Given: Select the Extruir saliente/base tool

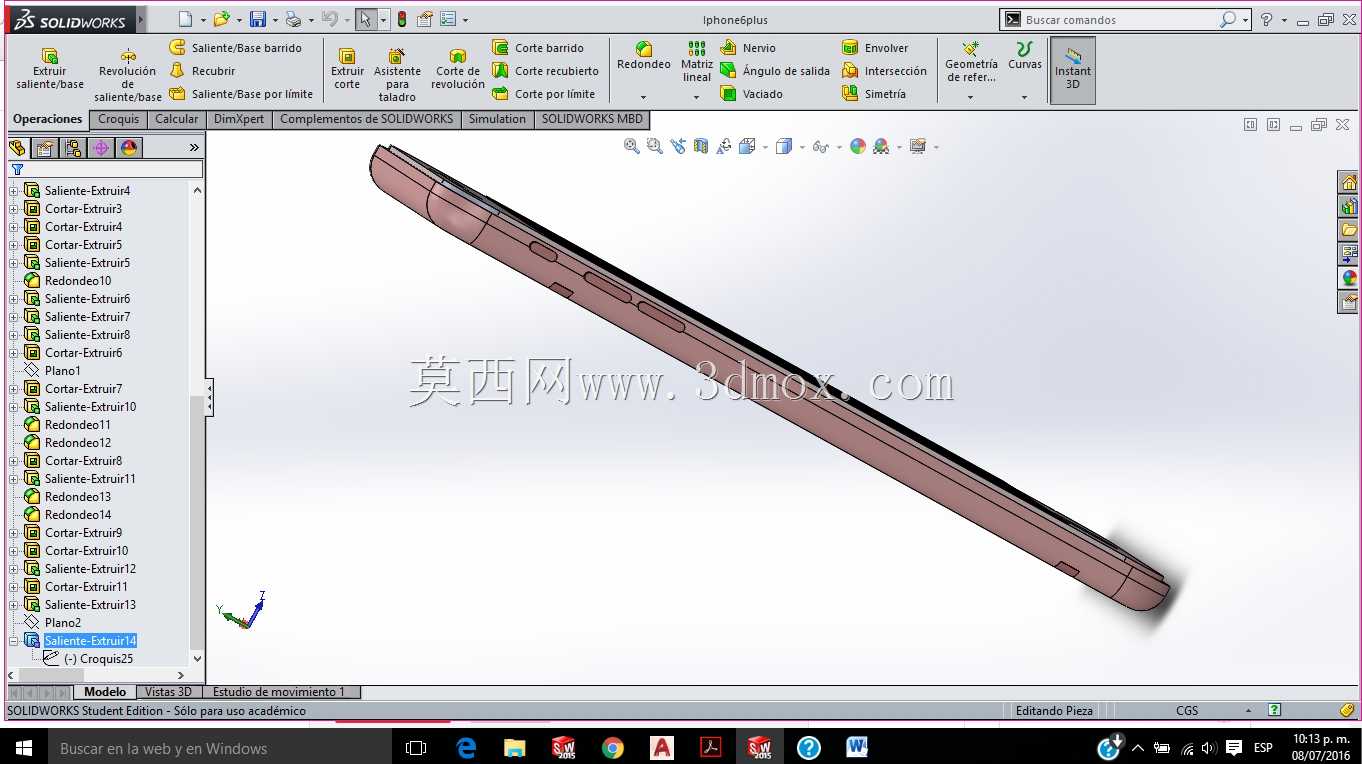Looking at the screenshot, I should (50, 68).
